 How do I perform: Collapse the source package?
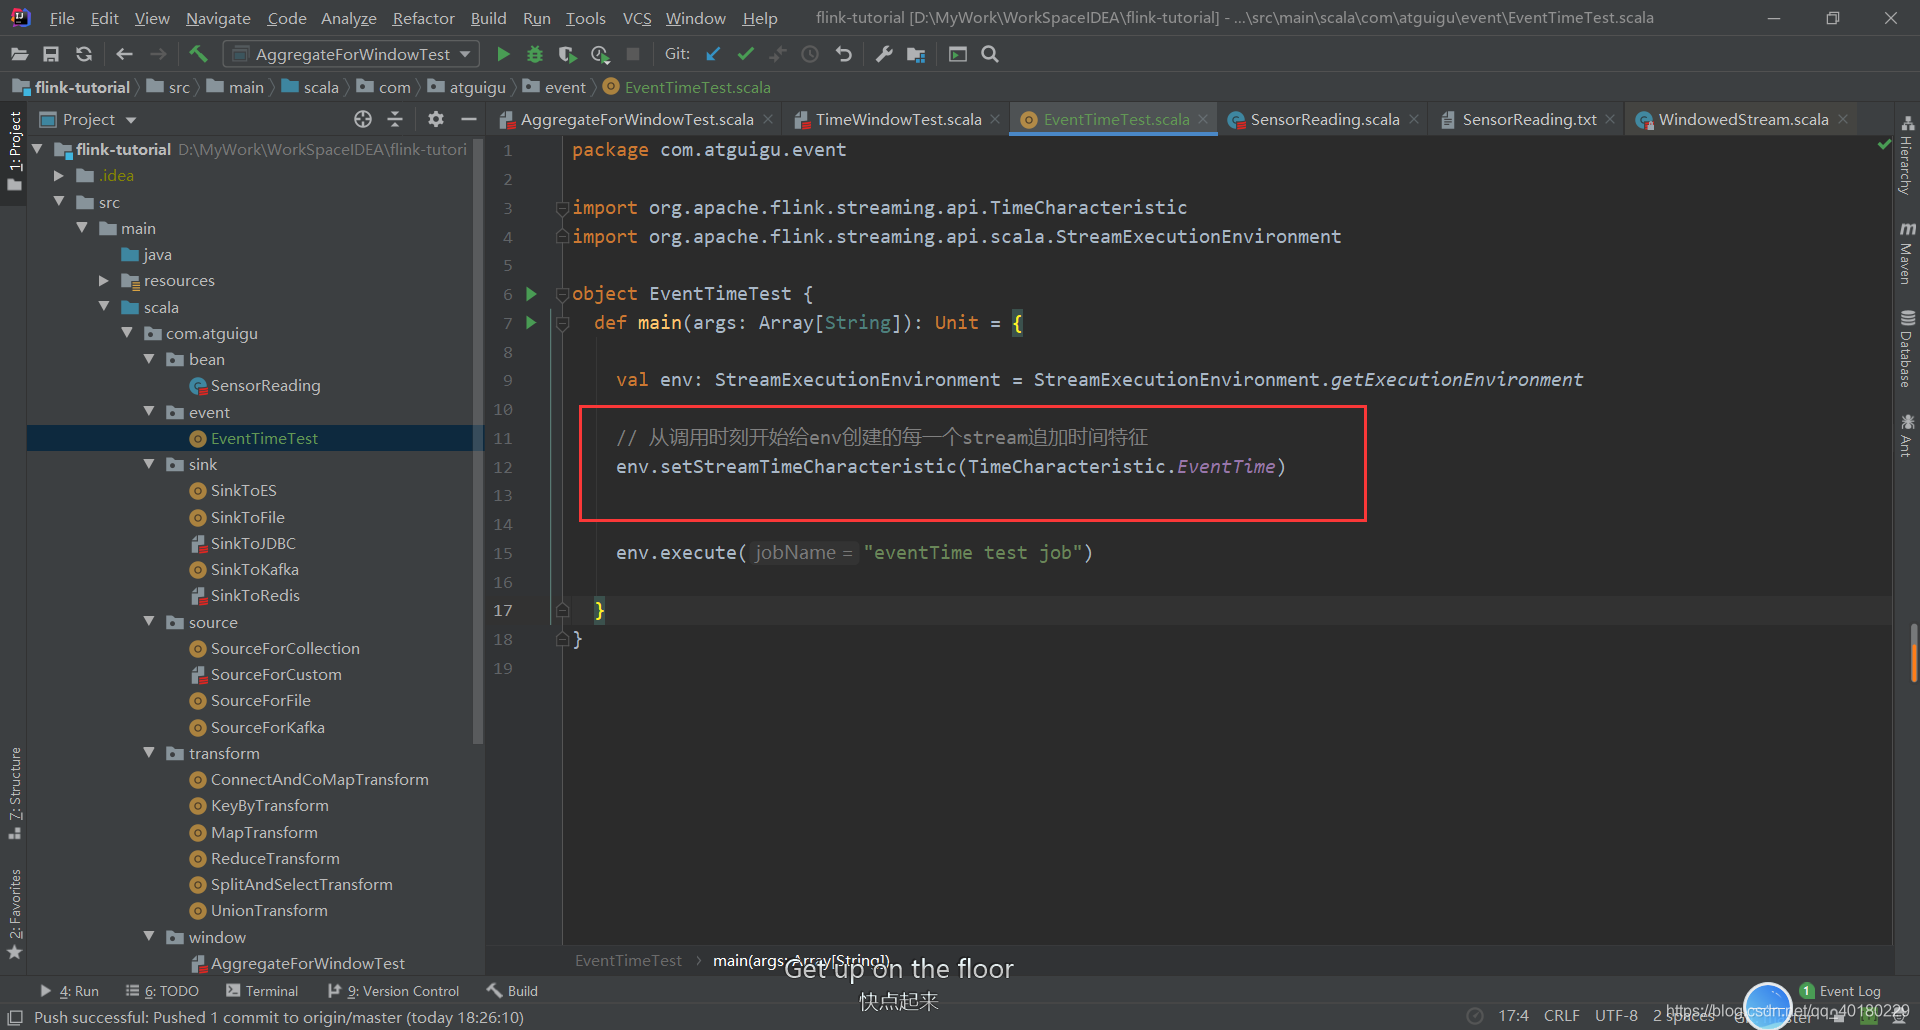pos(149,622)
